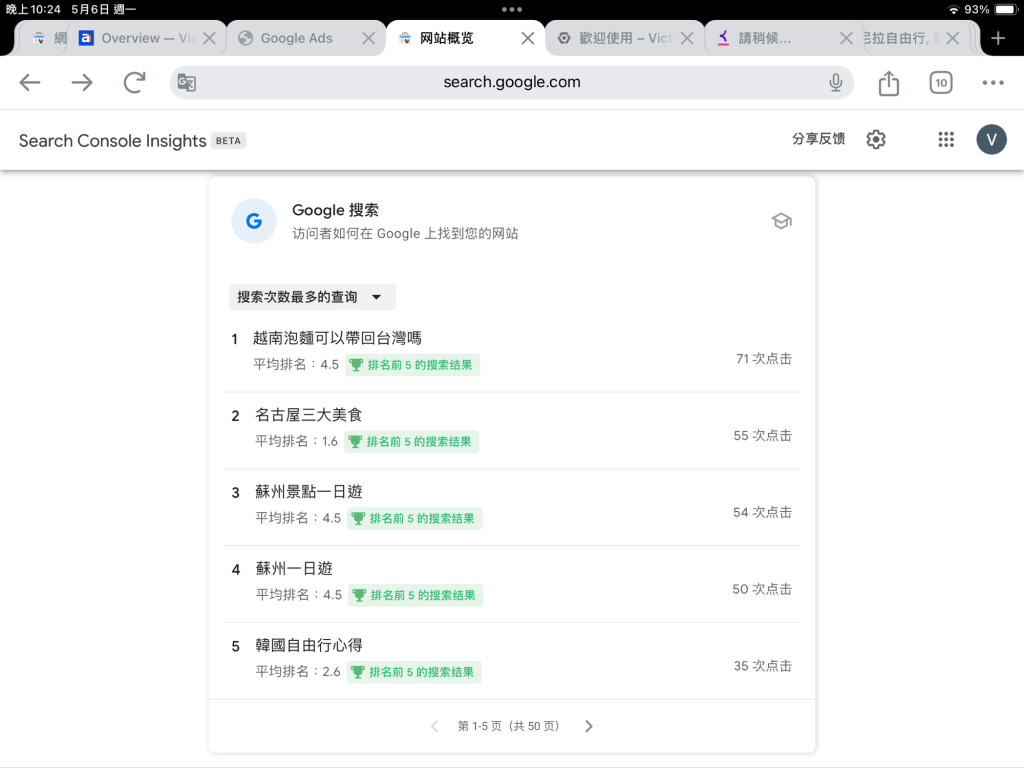The height and width of the screenshot is (768, 1024).
Task: Click the browser forward arrow
Action: pyautogui.click(x=82, y=83)
